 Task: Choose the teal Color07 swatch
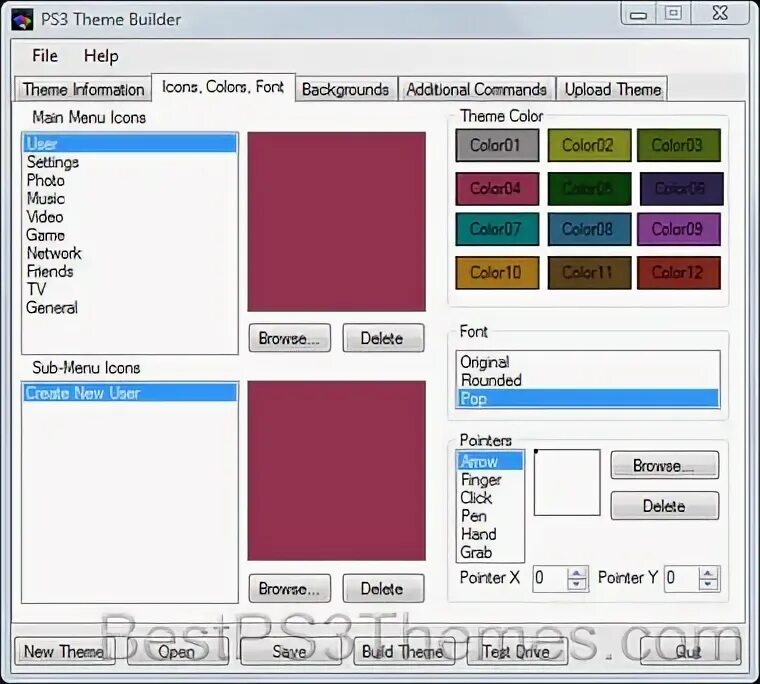497,229
